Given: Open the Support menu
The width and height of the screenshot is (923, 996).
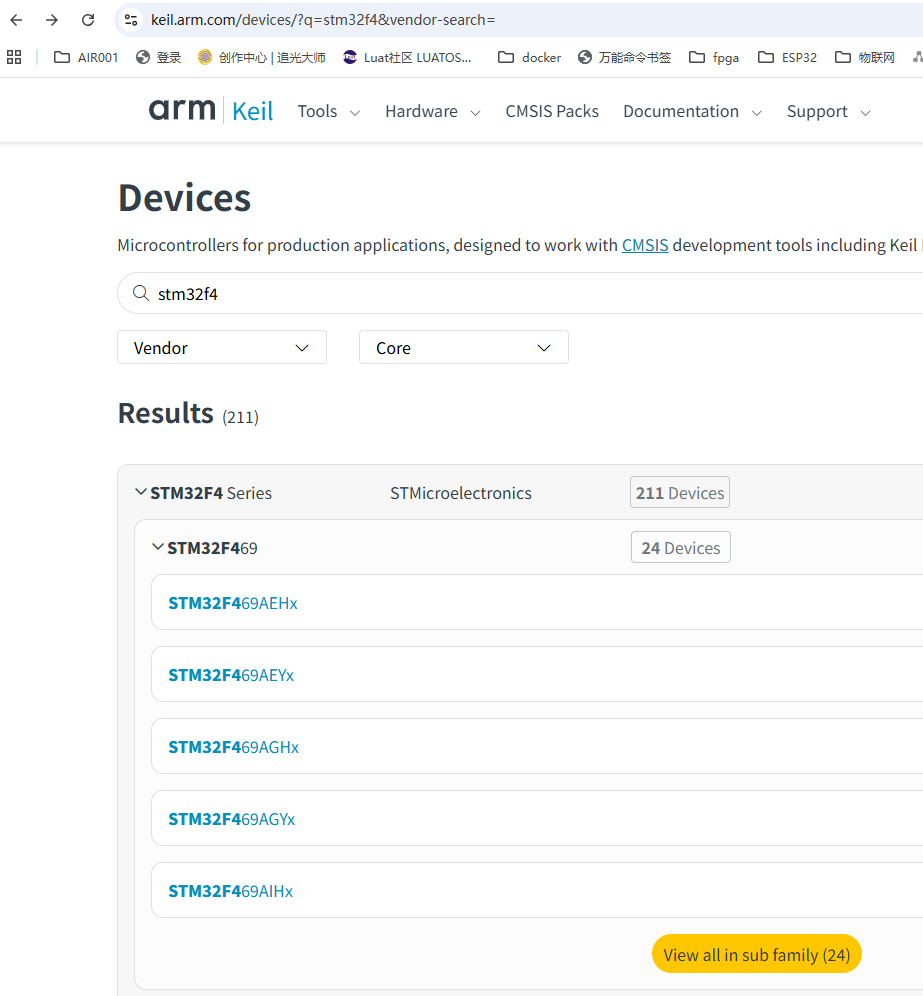Looking at the screenshot, I should click(828, 112).
